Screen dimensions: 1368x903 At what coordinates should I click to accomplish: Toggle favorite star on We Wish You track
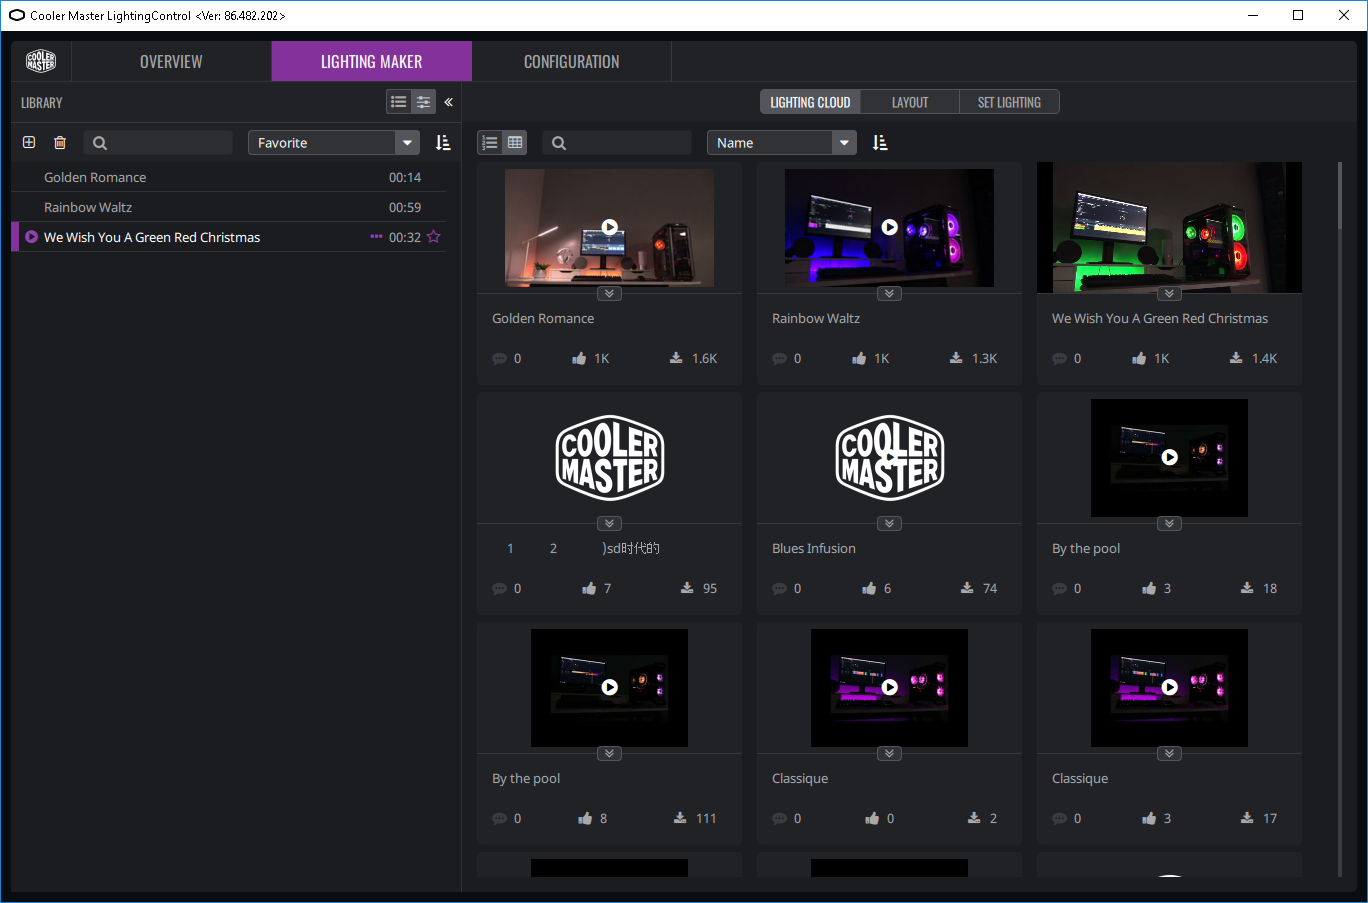[x=434, y=237]
